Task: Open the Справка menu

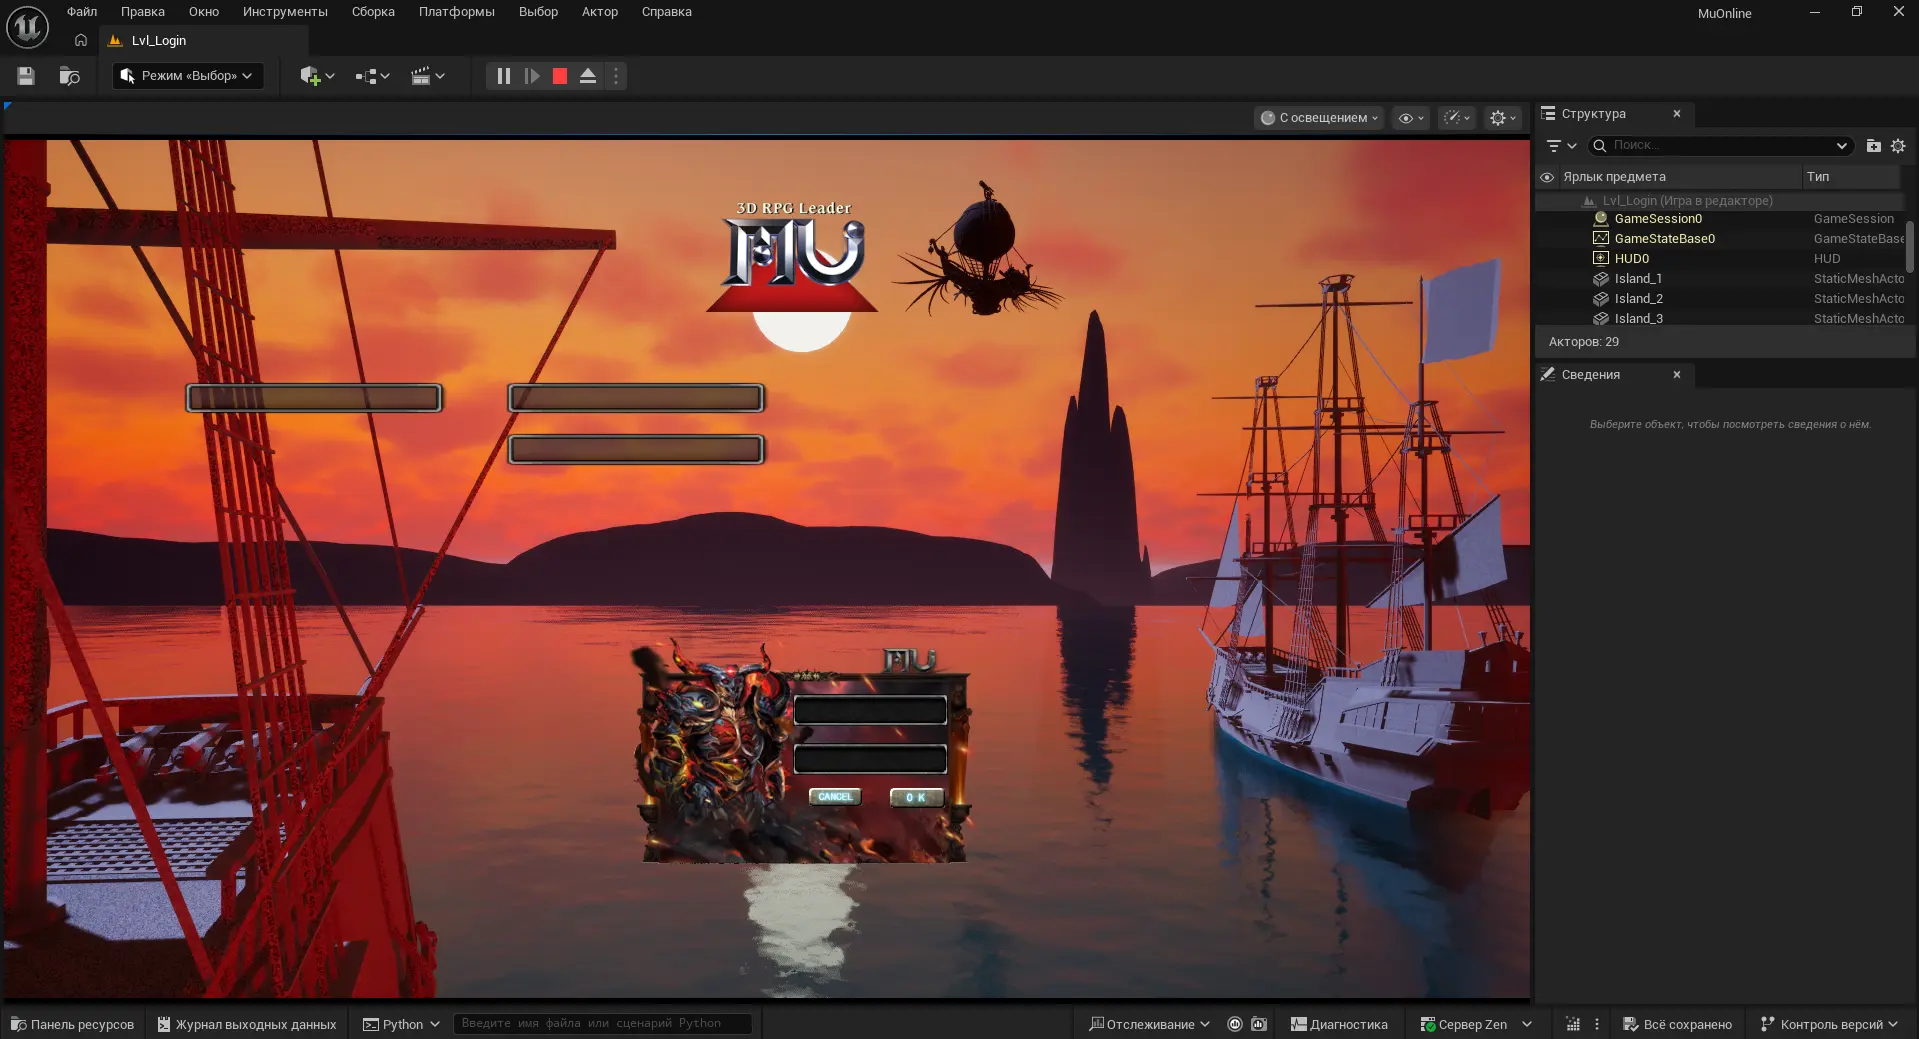Action: 667,12
